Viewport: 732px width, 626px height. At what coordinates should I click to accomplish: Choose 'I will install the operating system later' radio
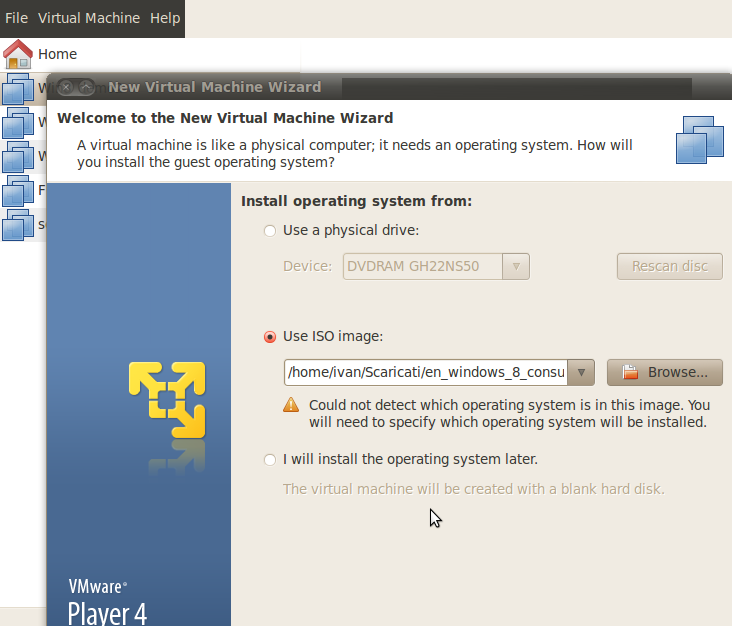[x=270, y=460]
